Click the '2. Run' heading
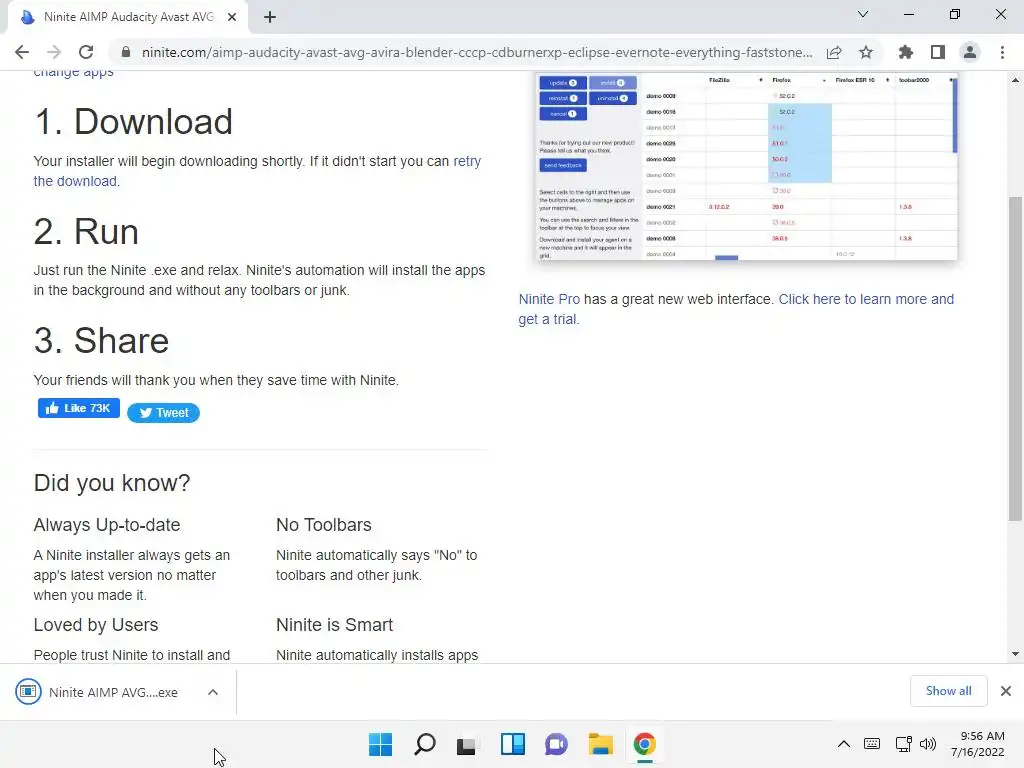This screenshot has width=1024, height=768. coord(86,232)
